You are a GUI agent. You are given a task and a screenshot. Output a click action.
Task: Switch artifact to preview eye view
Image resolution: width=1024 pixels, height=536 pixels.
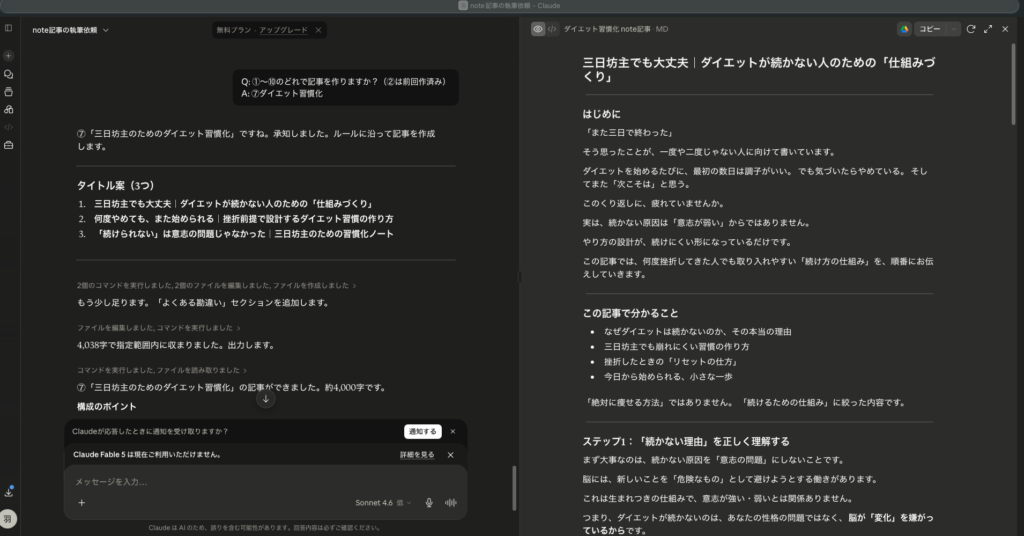click(537, 29)
